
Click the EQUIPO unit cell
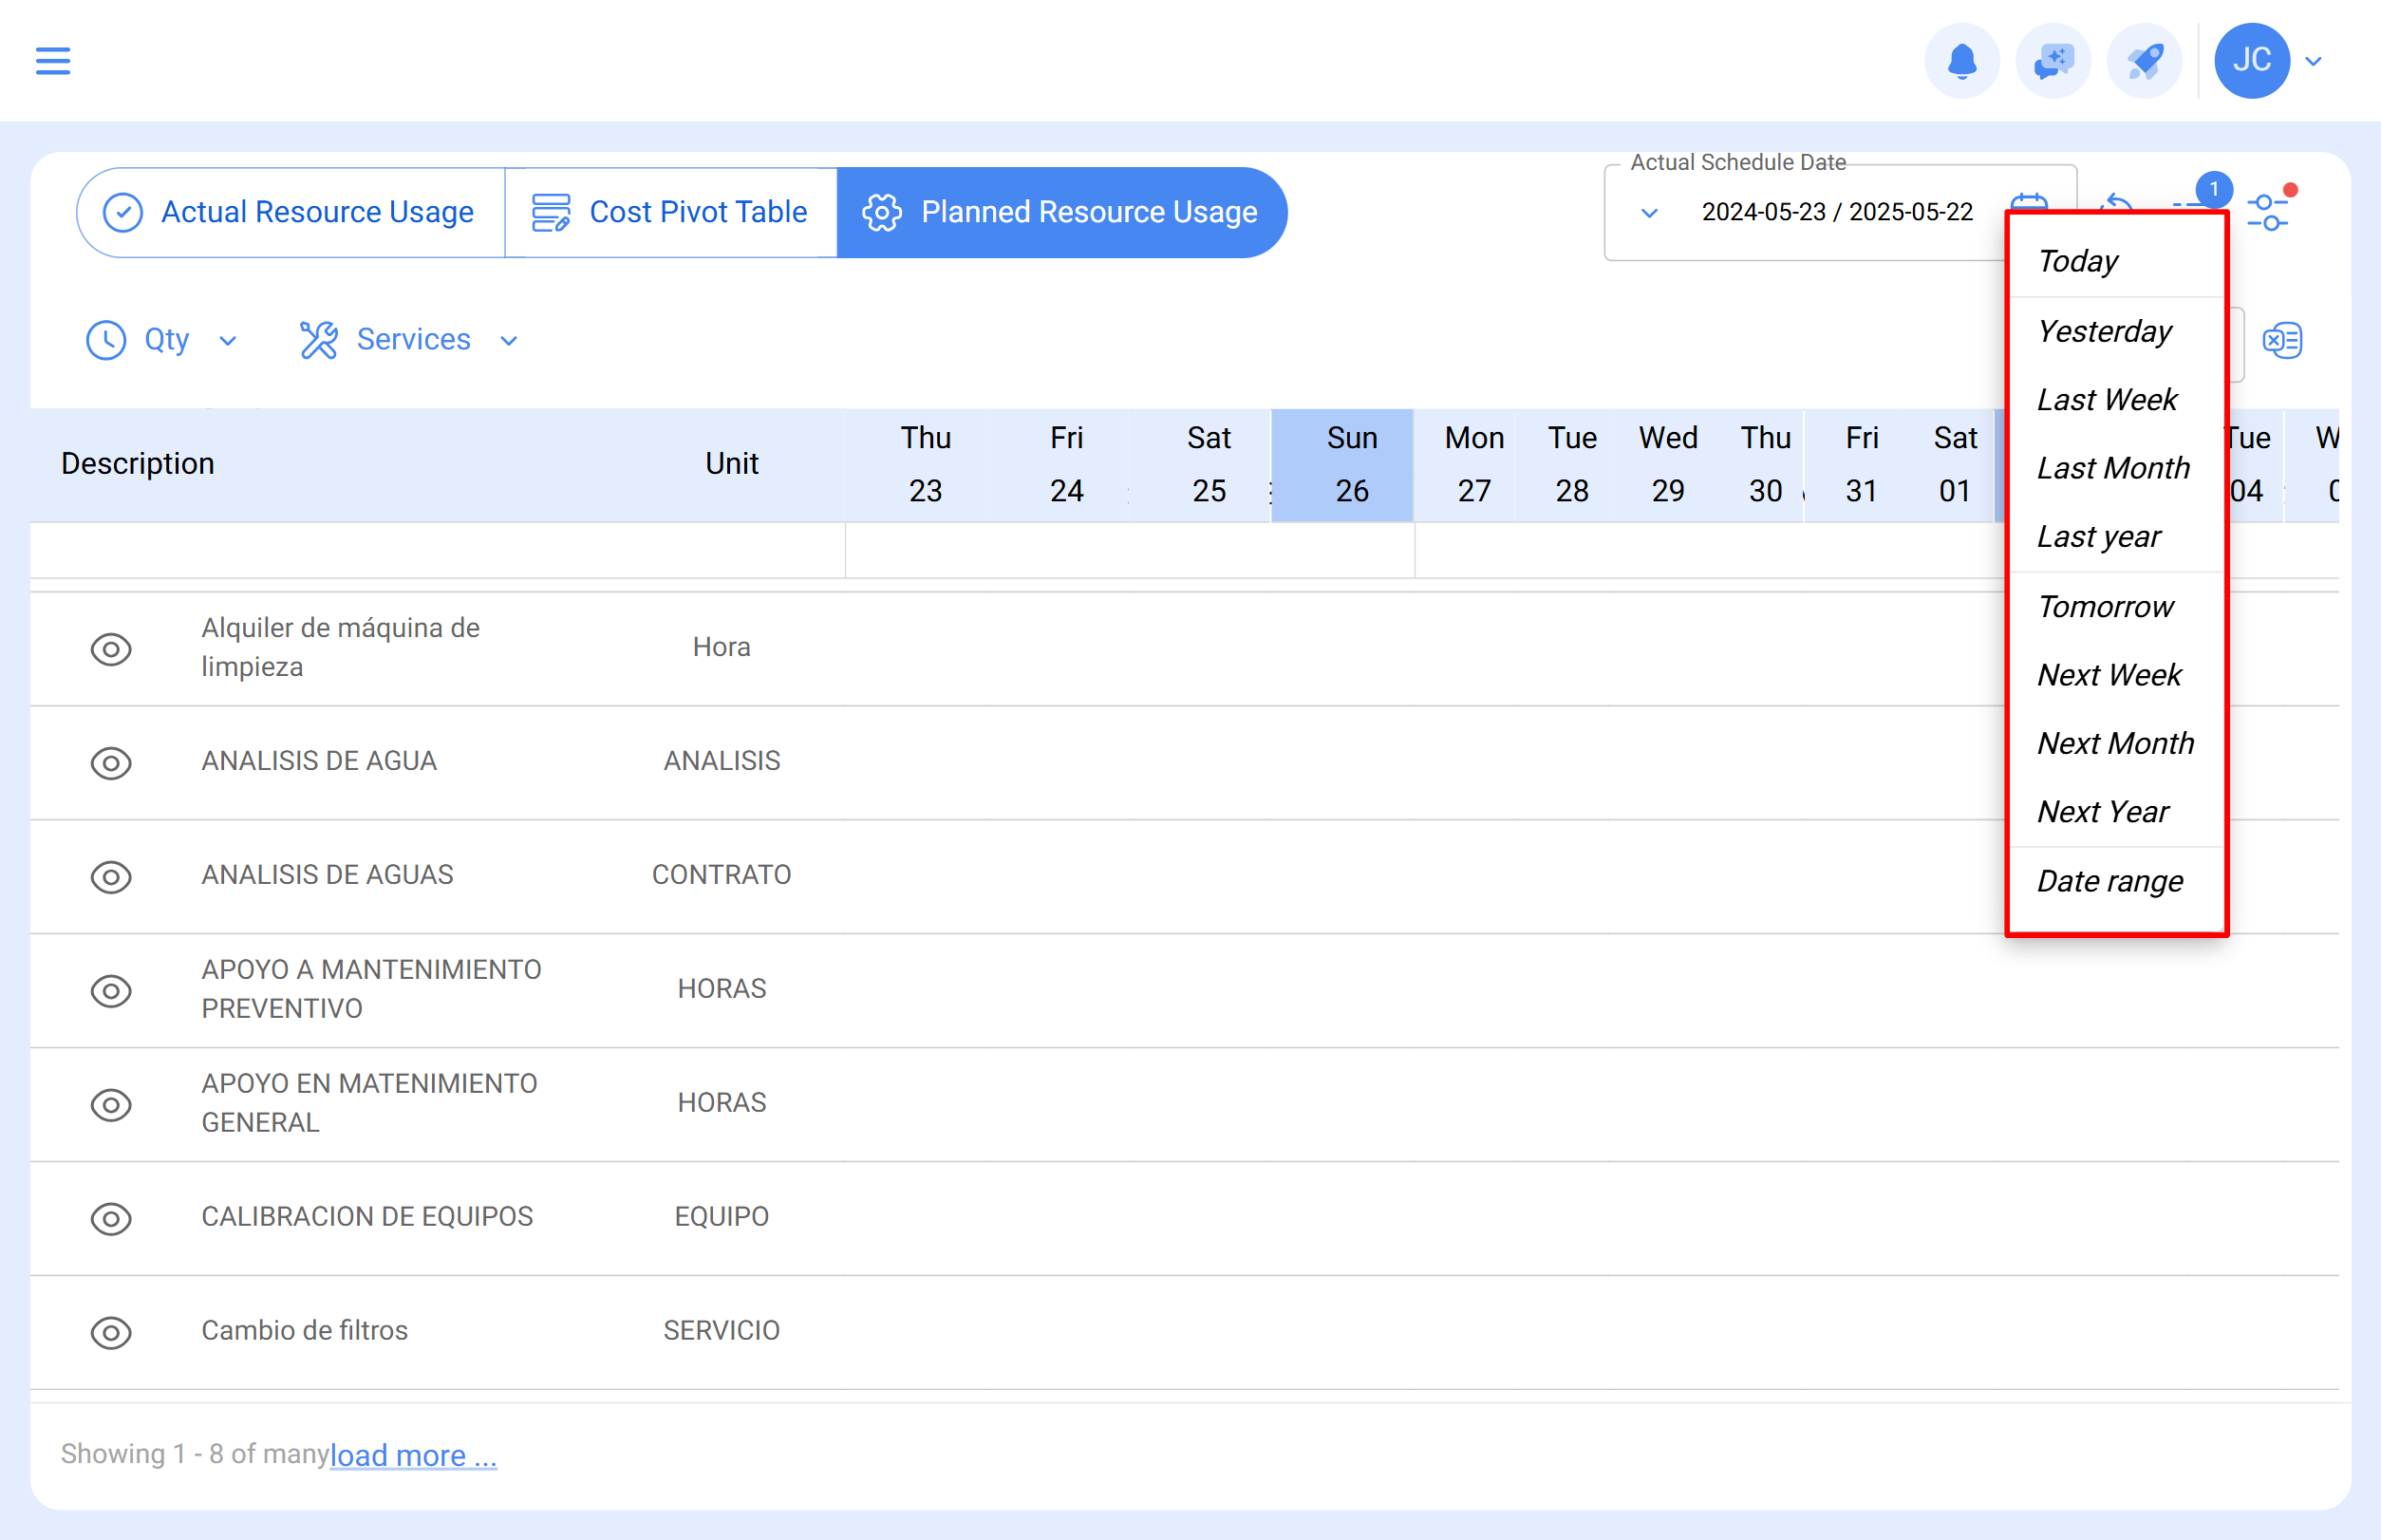pyautogui.click(x=721, y=1217)
